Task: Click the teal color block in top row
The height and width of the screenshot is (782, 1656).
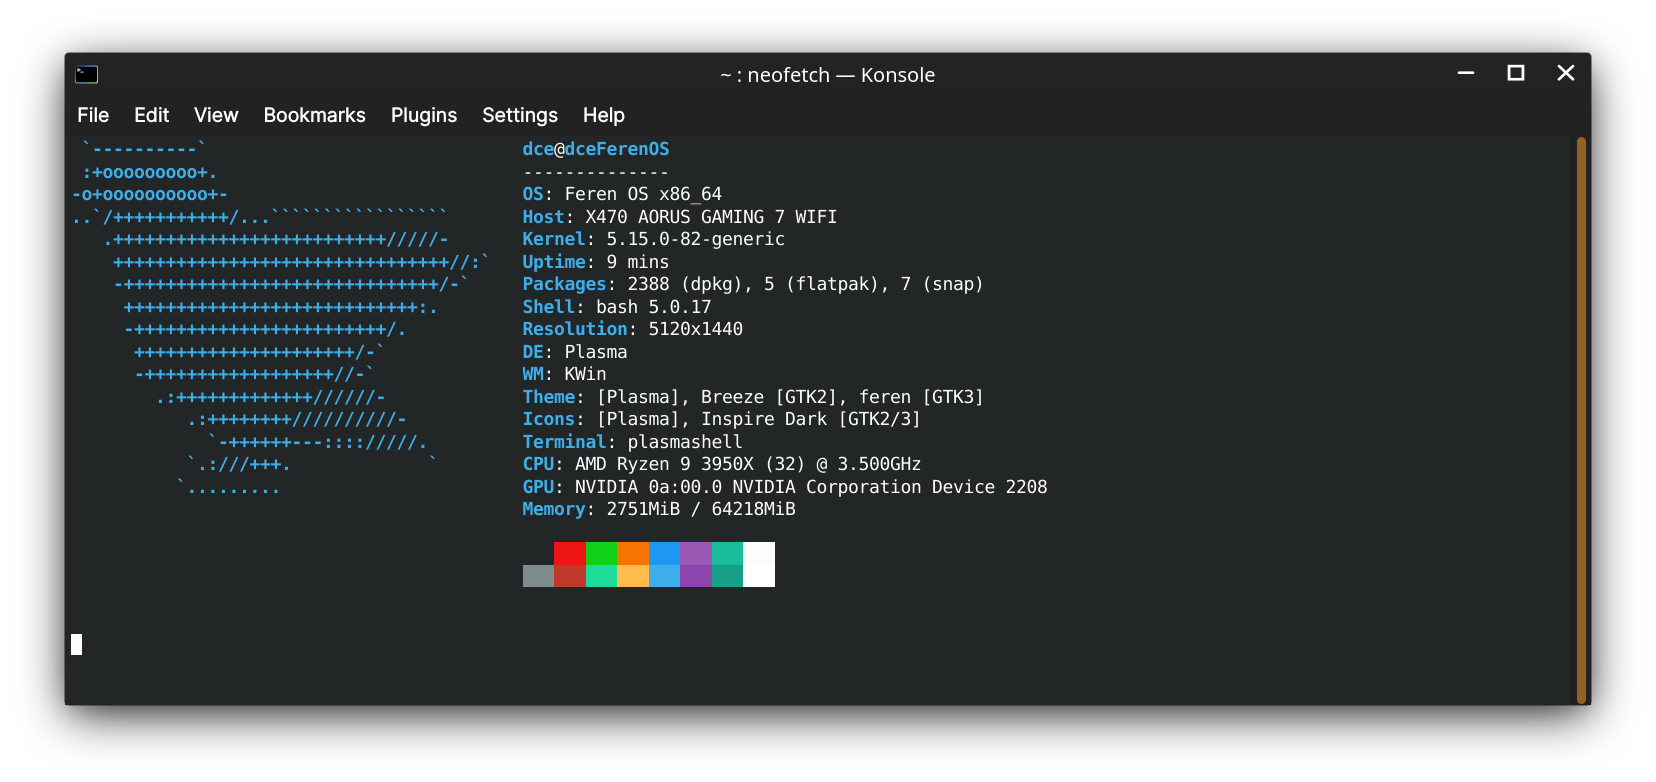Action: click(x=727, y=553)
